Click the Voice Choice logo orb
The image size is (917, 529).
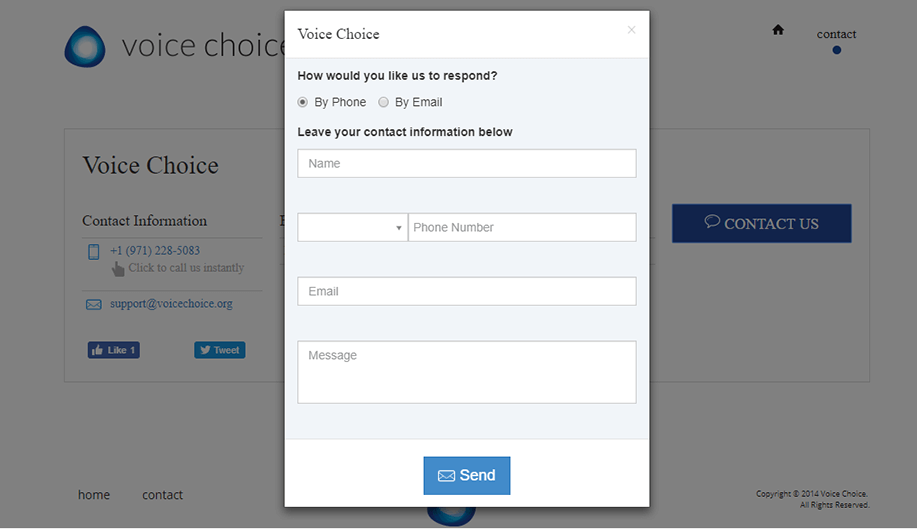pyautogui.click(x=85, y=46)
